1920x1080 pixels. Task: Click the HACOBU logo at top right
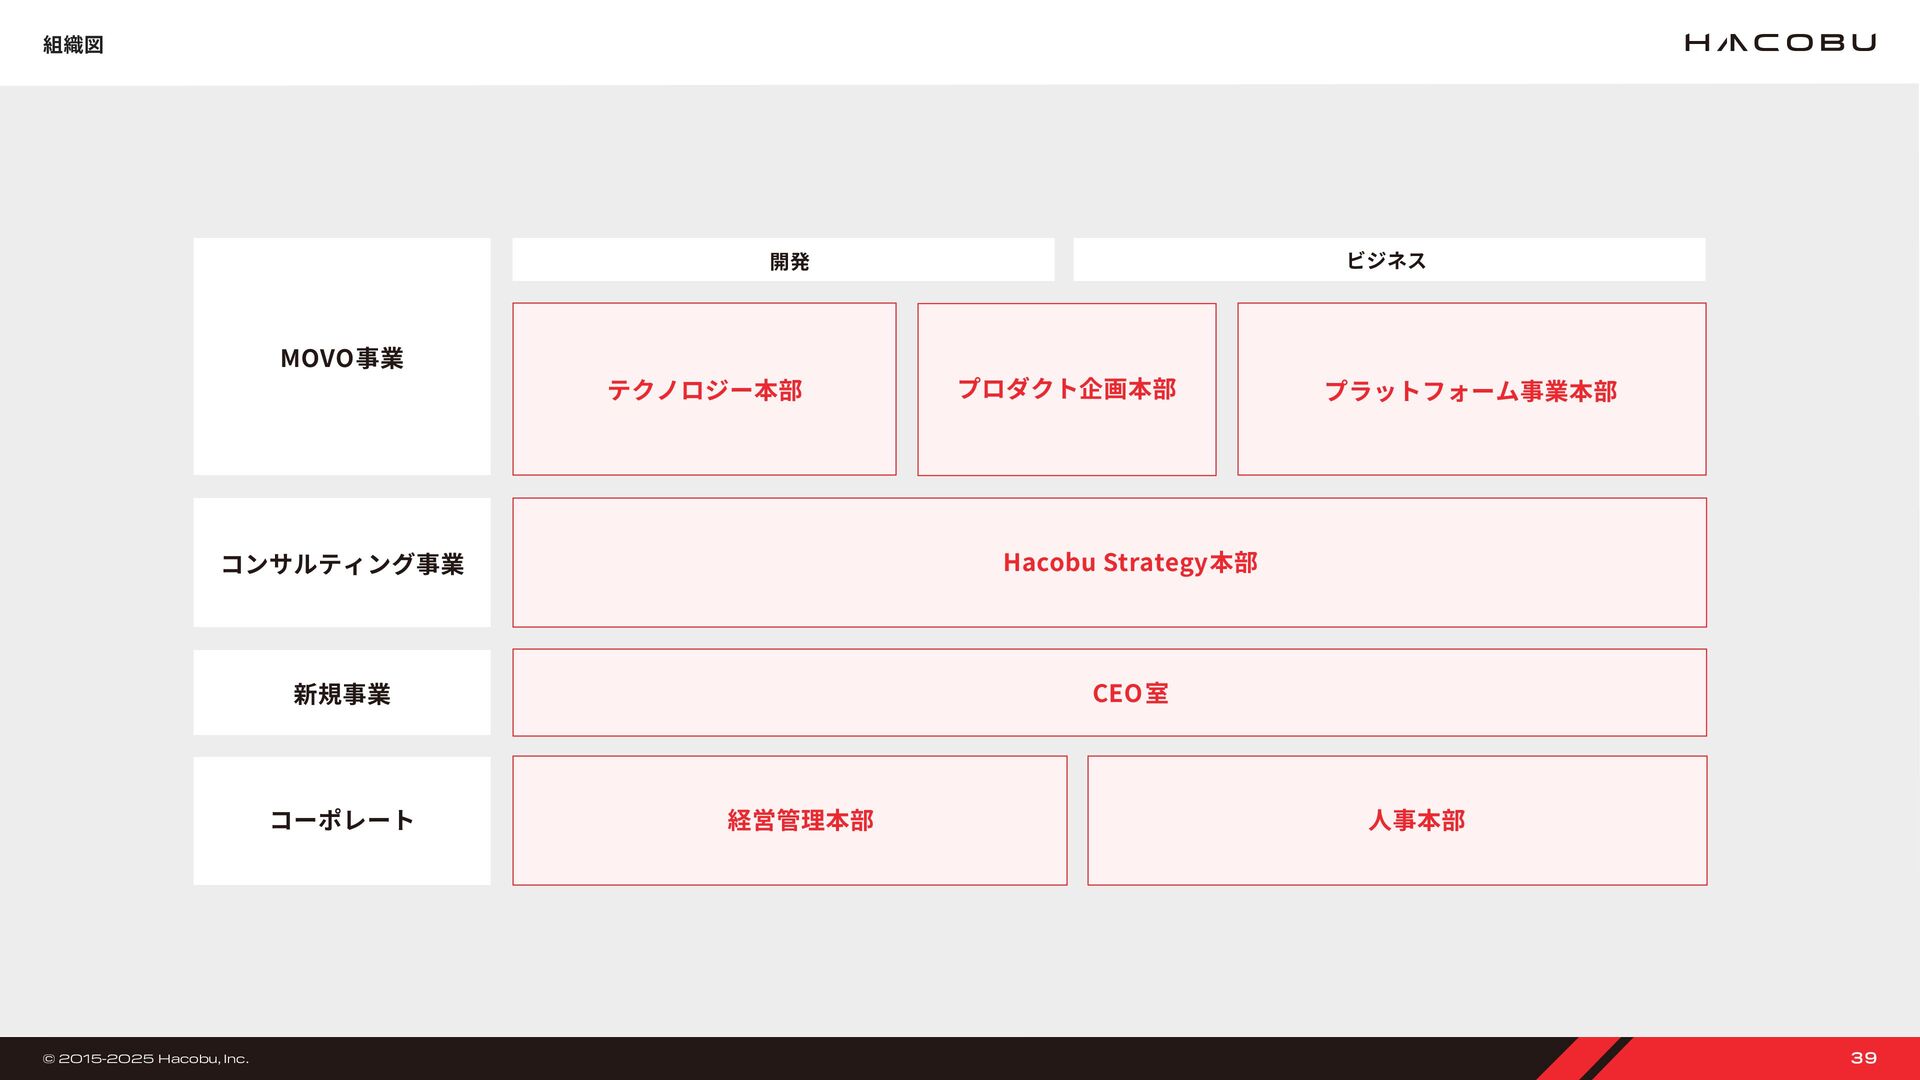[1780, 43]
